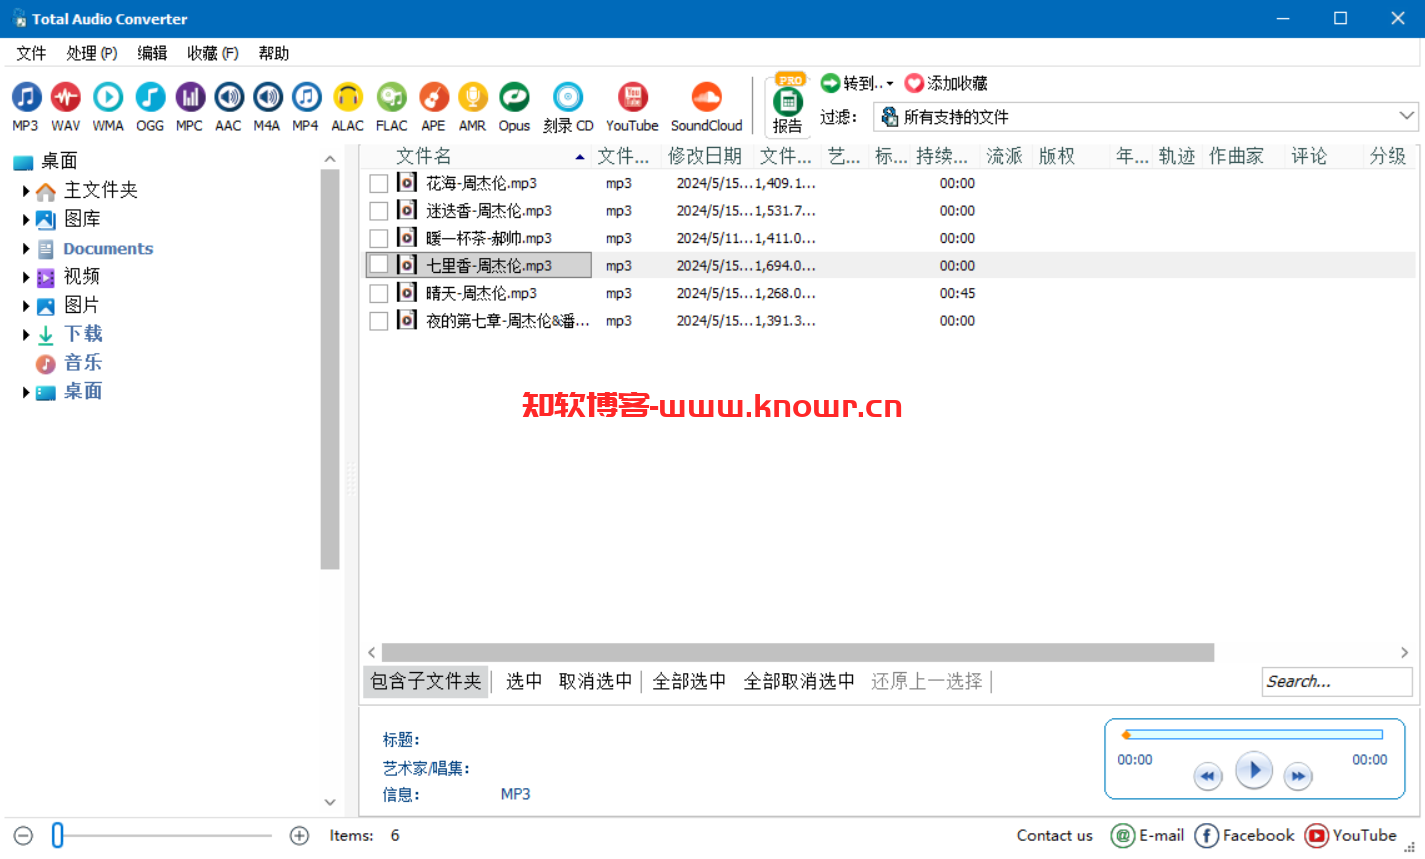Sort by the 修改日期 column header

pyautogui.click(x=706, y=156)
